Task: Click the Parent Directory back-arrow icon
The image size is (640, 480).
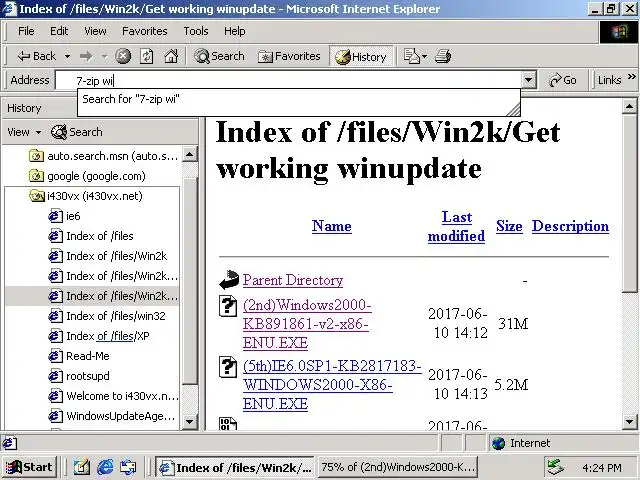Action: click(229, 280)
